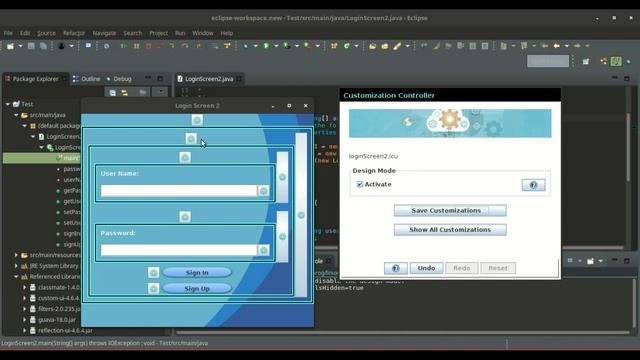The height and width of the screenshot is (360, 640).
Task: Select reflection-ui-4.6.4.jar in the tree
Action: [x=65, y=331]
